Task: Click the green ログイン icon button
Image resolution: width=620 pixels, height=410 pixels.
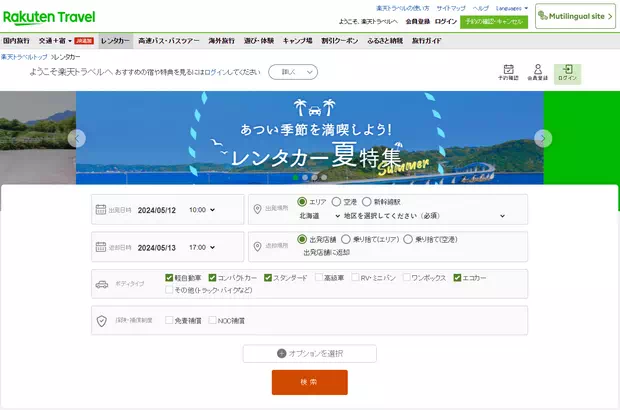Action: 567,74
